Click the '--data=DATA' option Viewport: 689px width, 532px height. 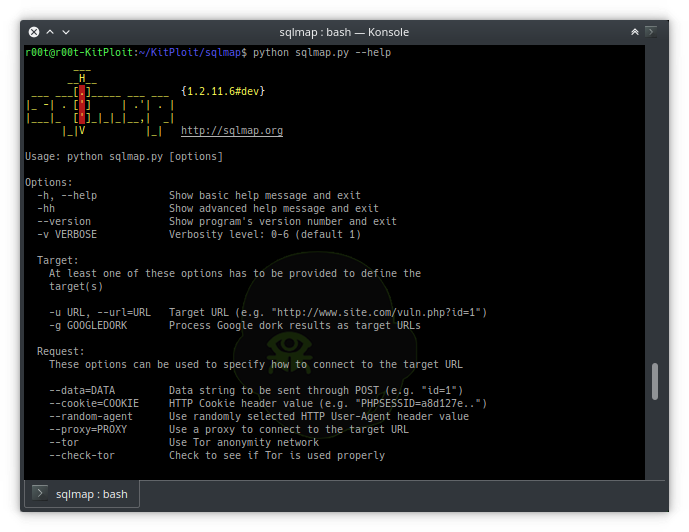click(x=82, y=391)
